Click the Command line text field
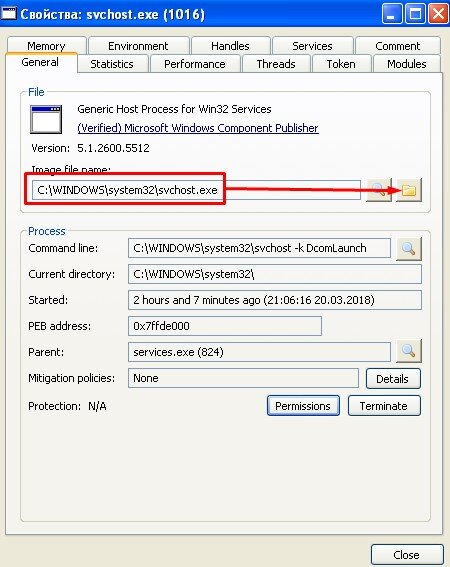 click(x=259, y=248)
